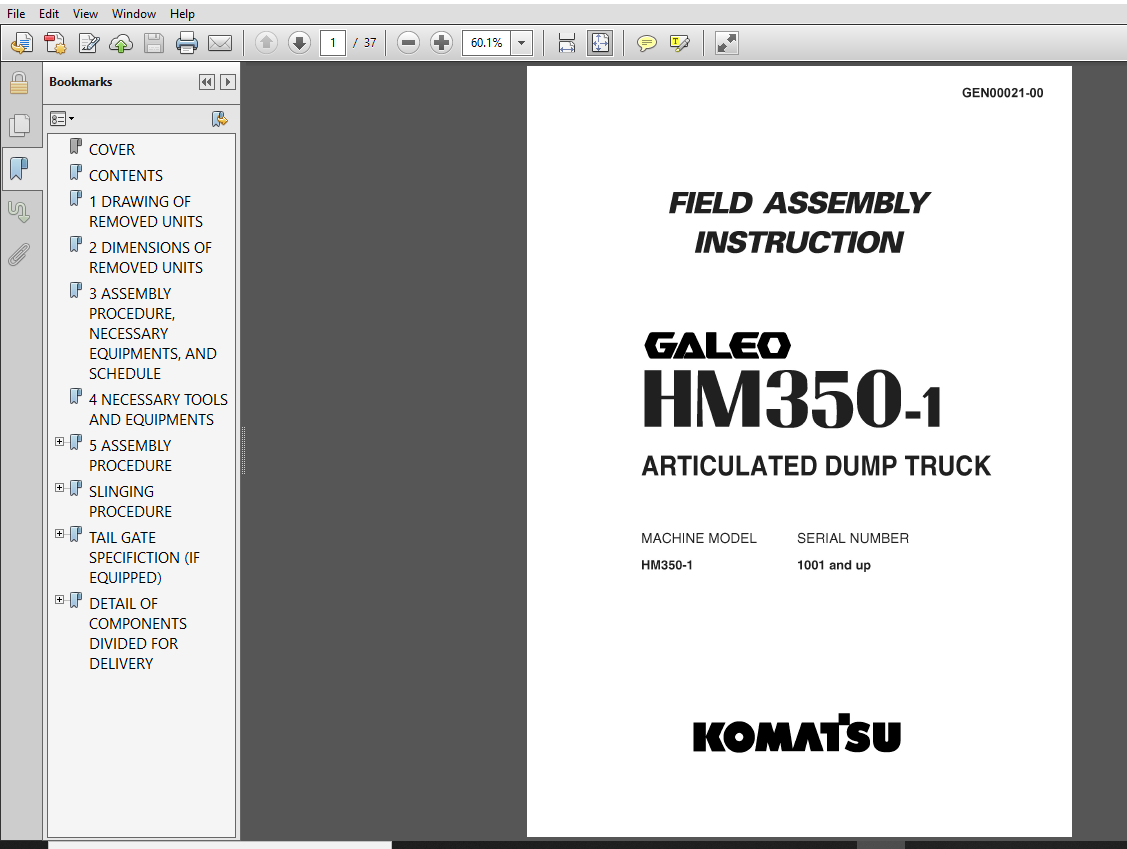Viewport: 1127px width, 849px height.
Task: Collapse the Bookmarks pane double arrow
Action: coord(207,82)
